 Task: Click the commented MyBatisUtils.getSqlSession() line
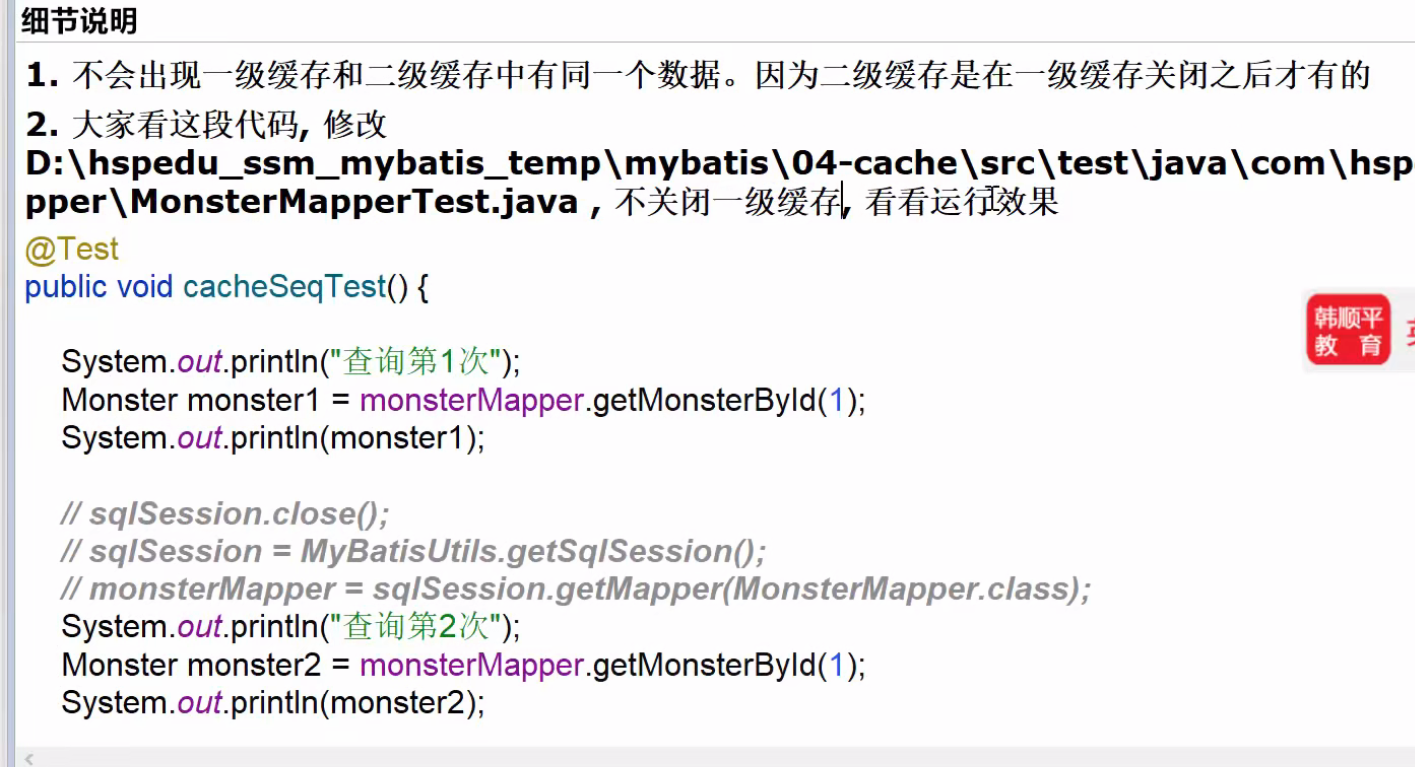[414, 551]
